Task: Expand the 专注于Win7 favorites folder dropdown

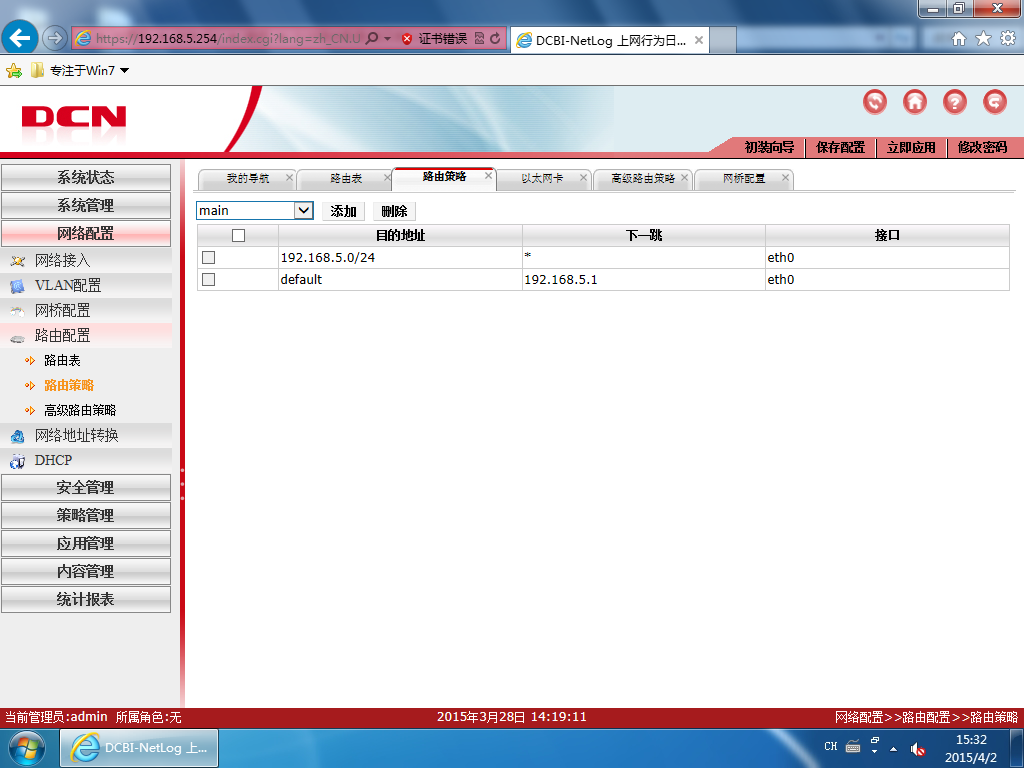Action: (124, 71)
